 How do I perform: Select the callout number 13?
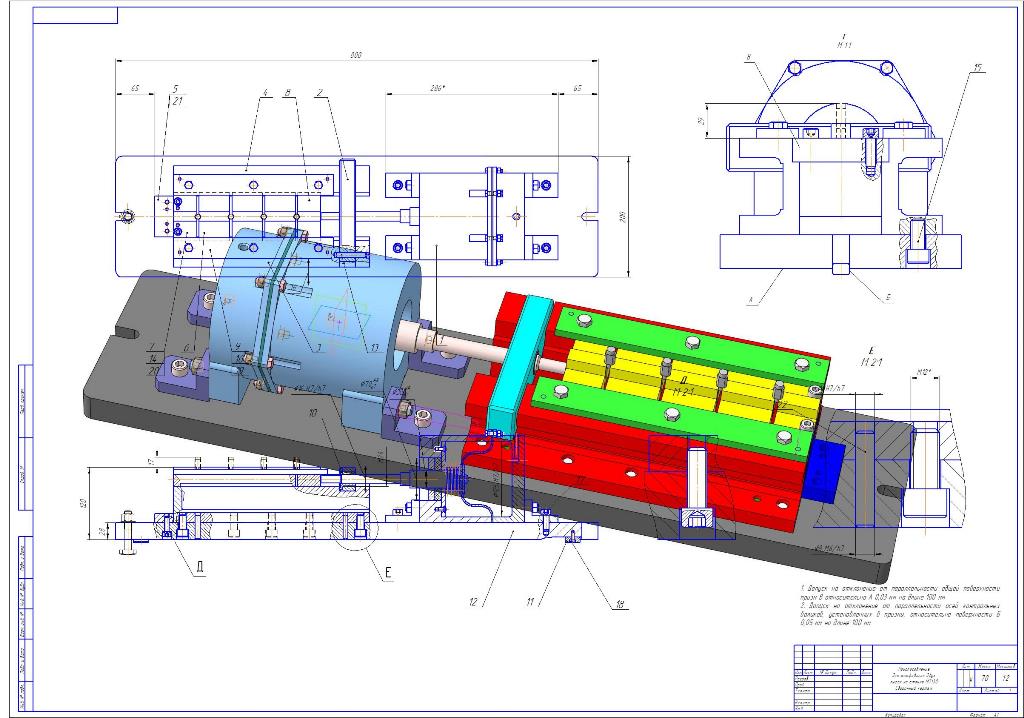click(374, 348)
